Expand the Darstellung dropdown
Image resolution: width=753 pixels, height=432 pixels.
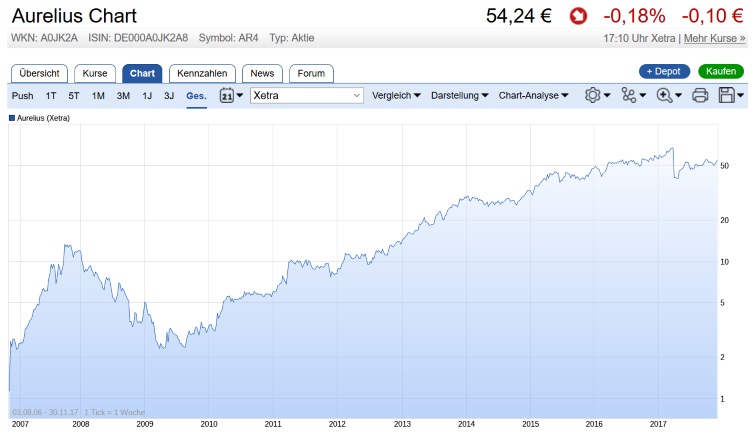coord(460,96)
